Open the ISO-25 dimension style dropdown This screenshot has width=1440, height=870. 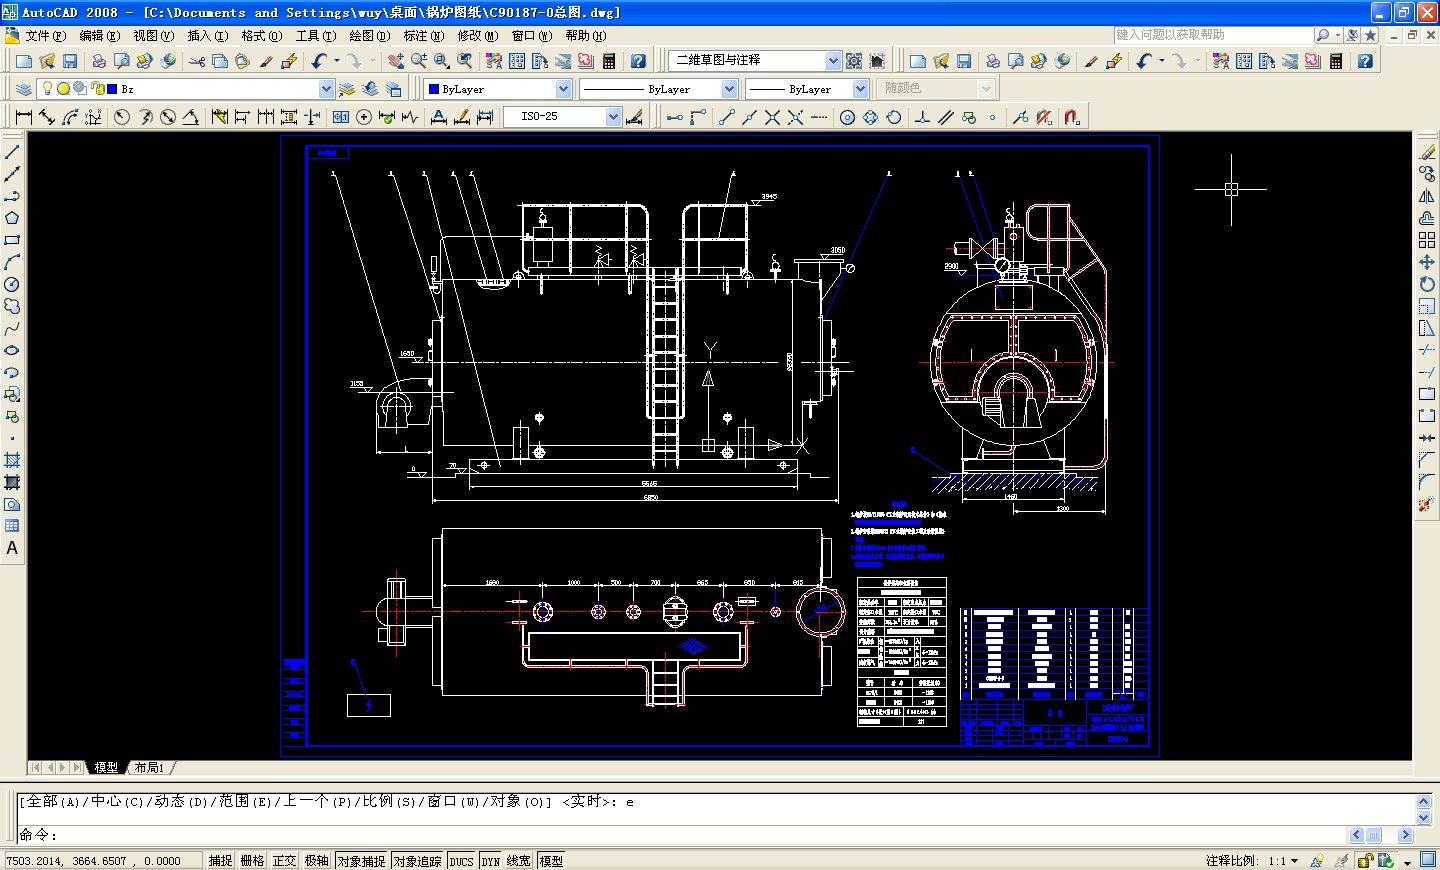(613, 117)
